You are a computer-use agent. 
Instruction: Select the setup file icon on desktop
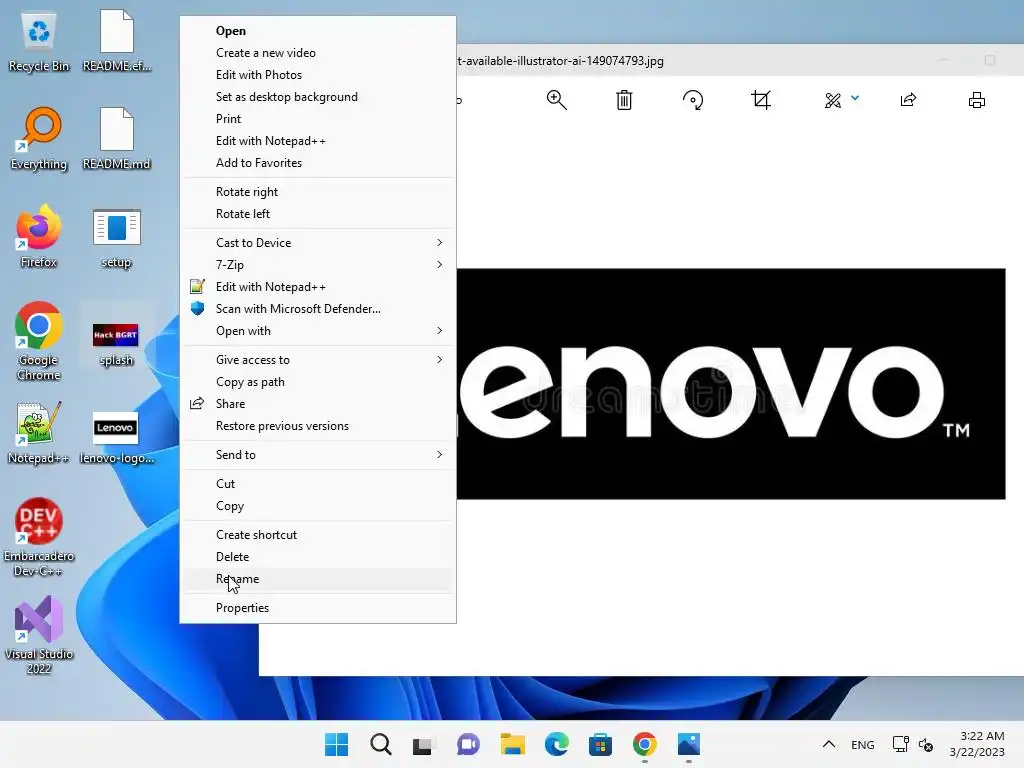click(x=117, y=238)
